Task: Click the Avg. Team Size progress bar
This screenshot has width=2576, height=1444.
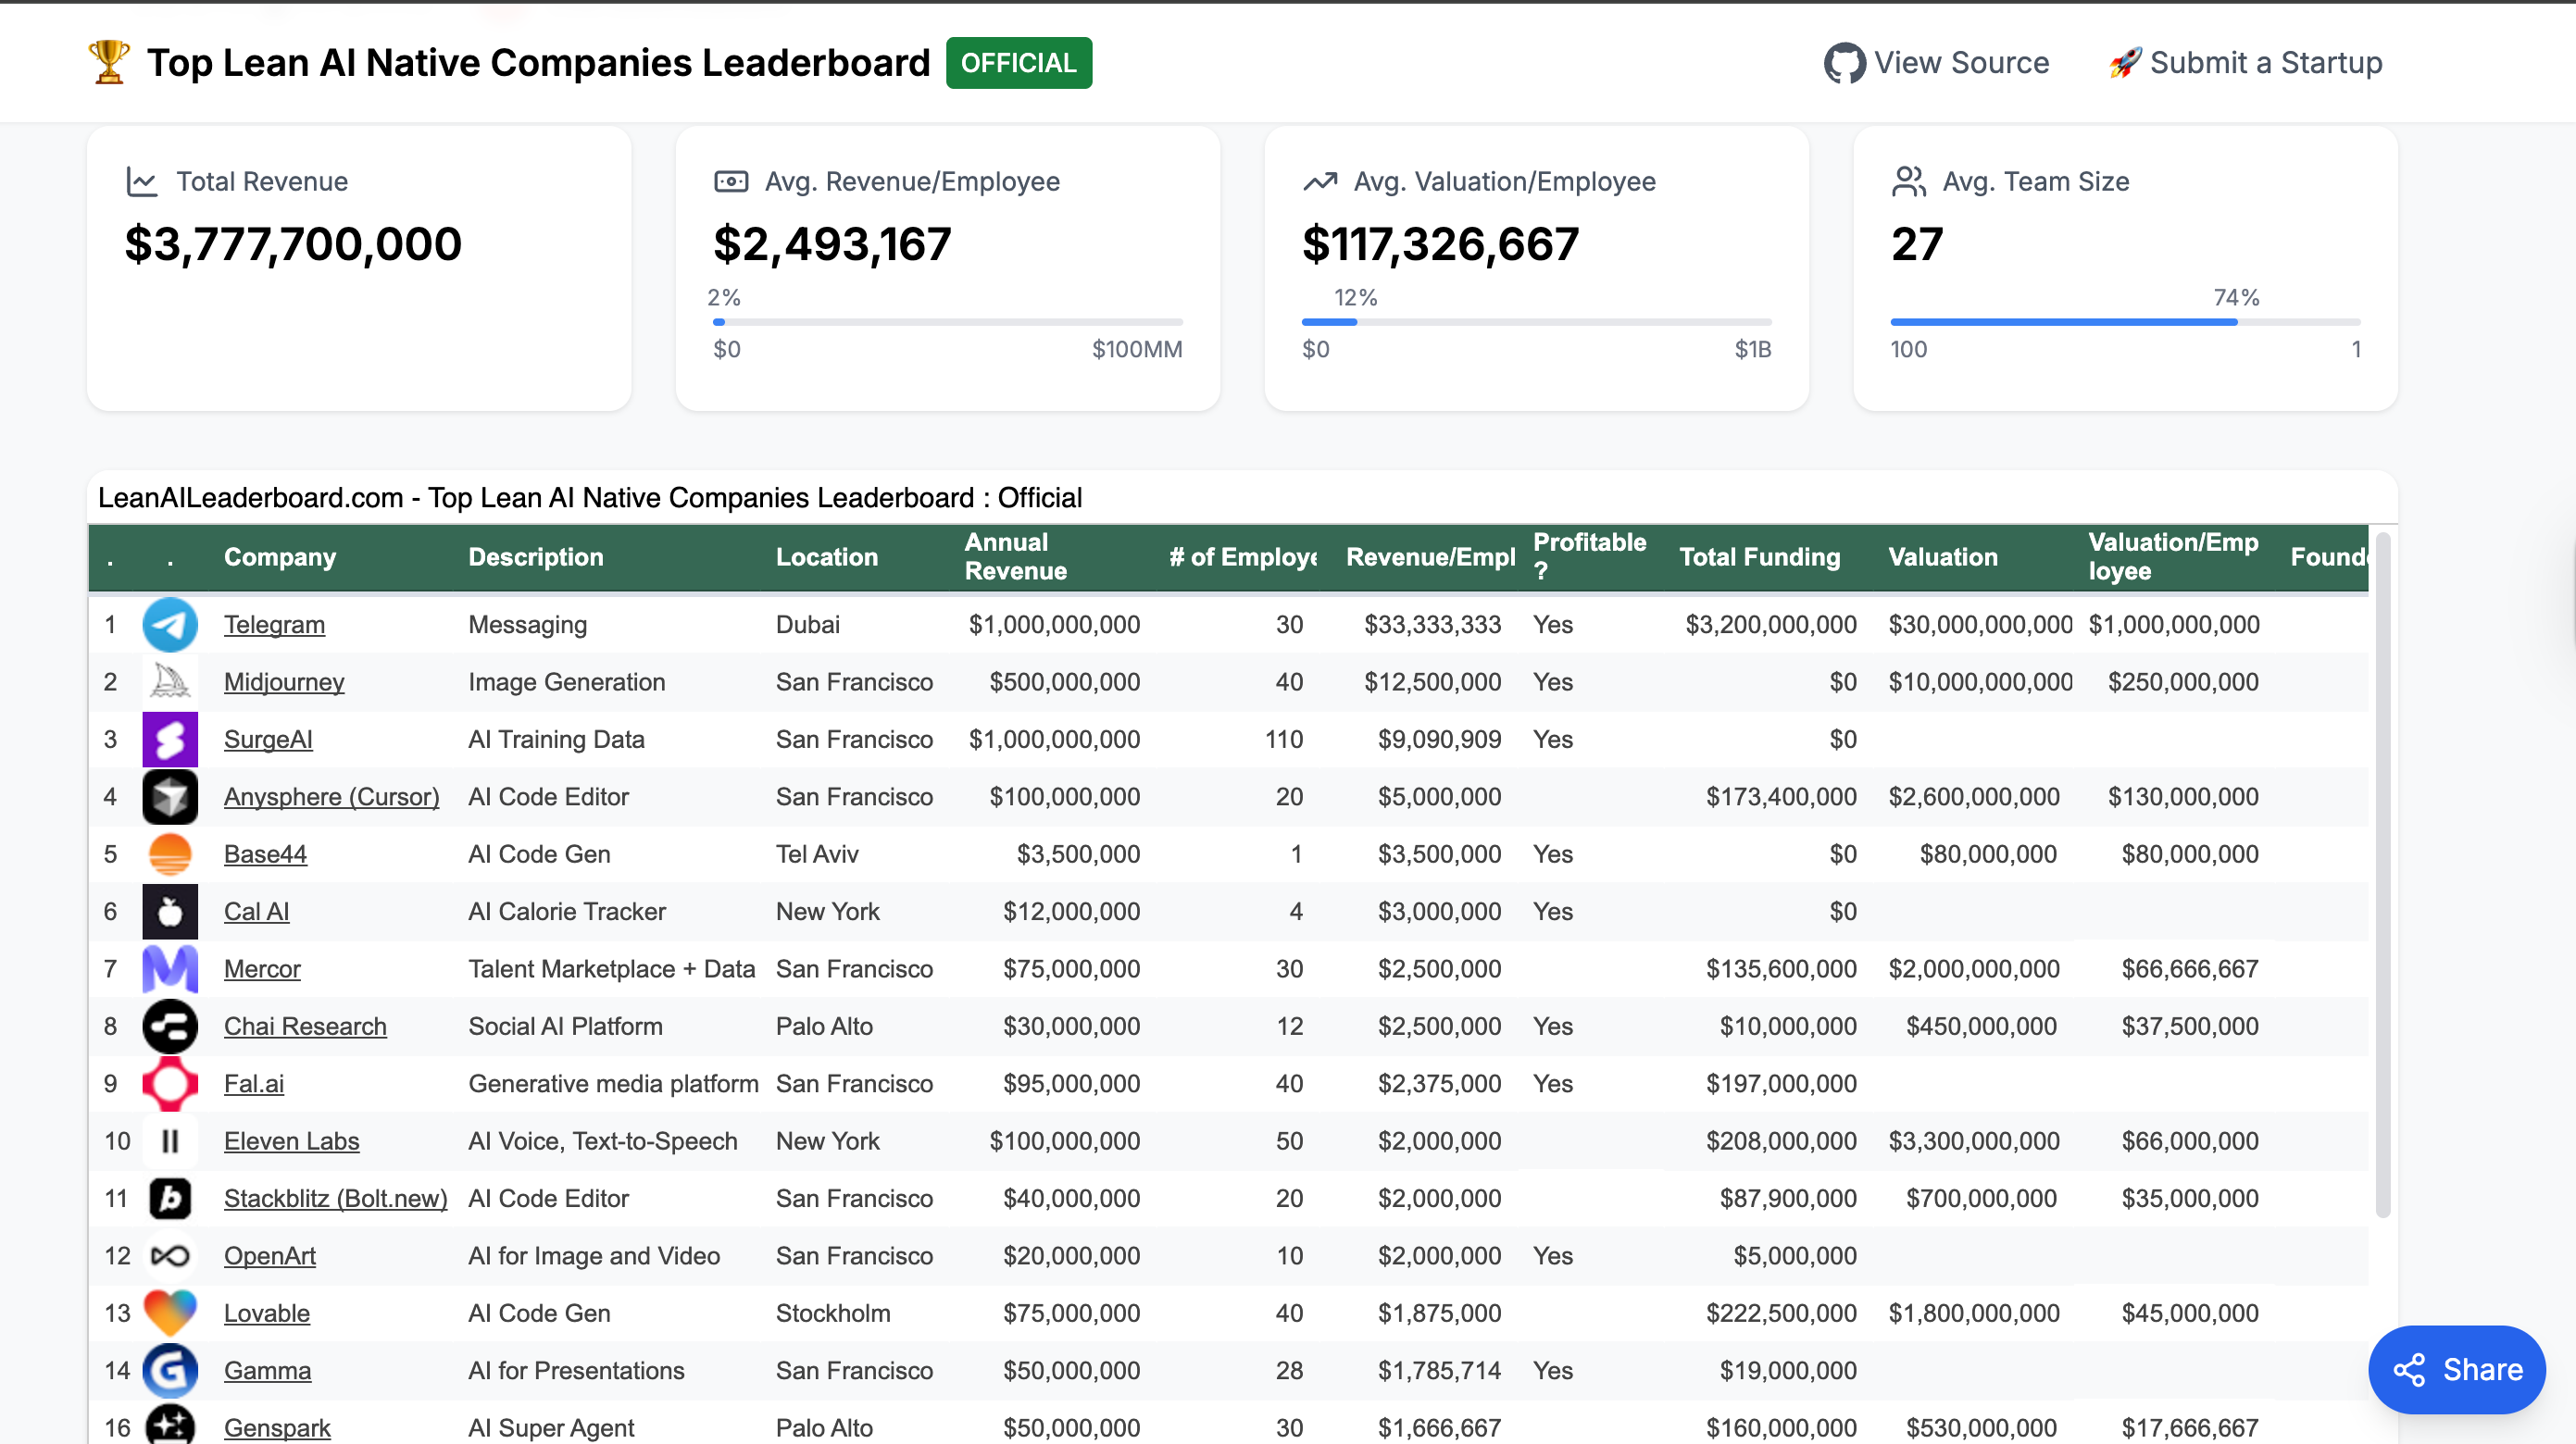Action: [x=2124, y=322]
